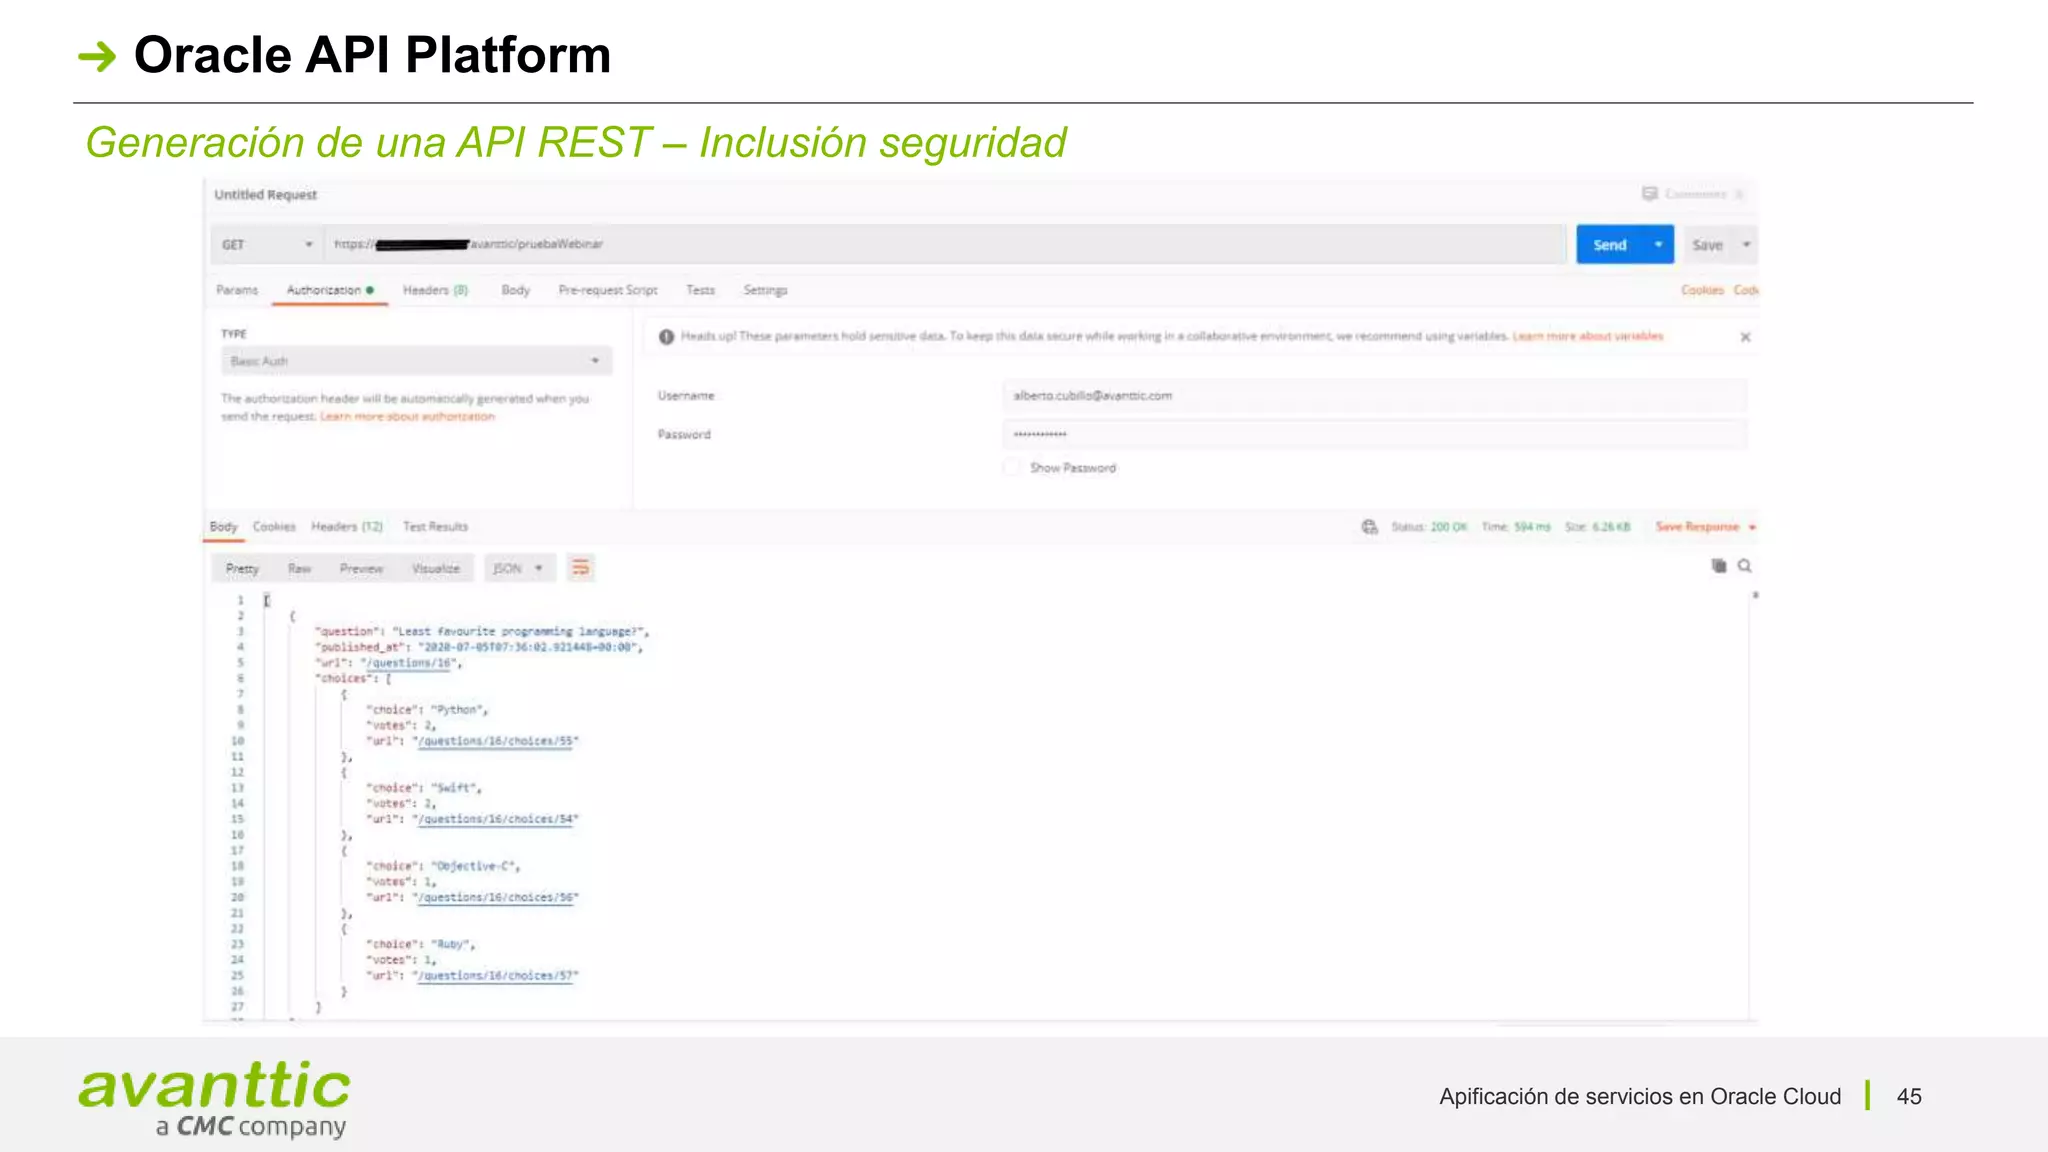2048x1152 pixels.
Task: Click the network globe icon beside Status
Action: pyautogui.click(x=1369, y=527)
